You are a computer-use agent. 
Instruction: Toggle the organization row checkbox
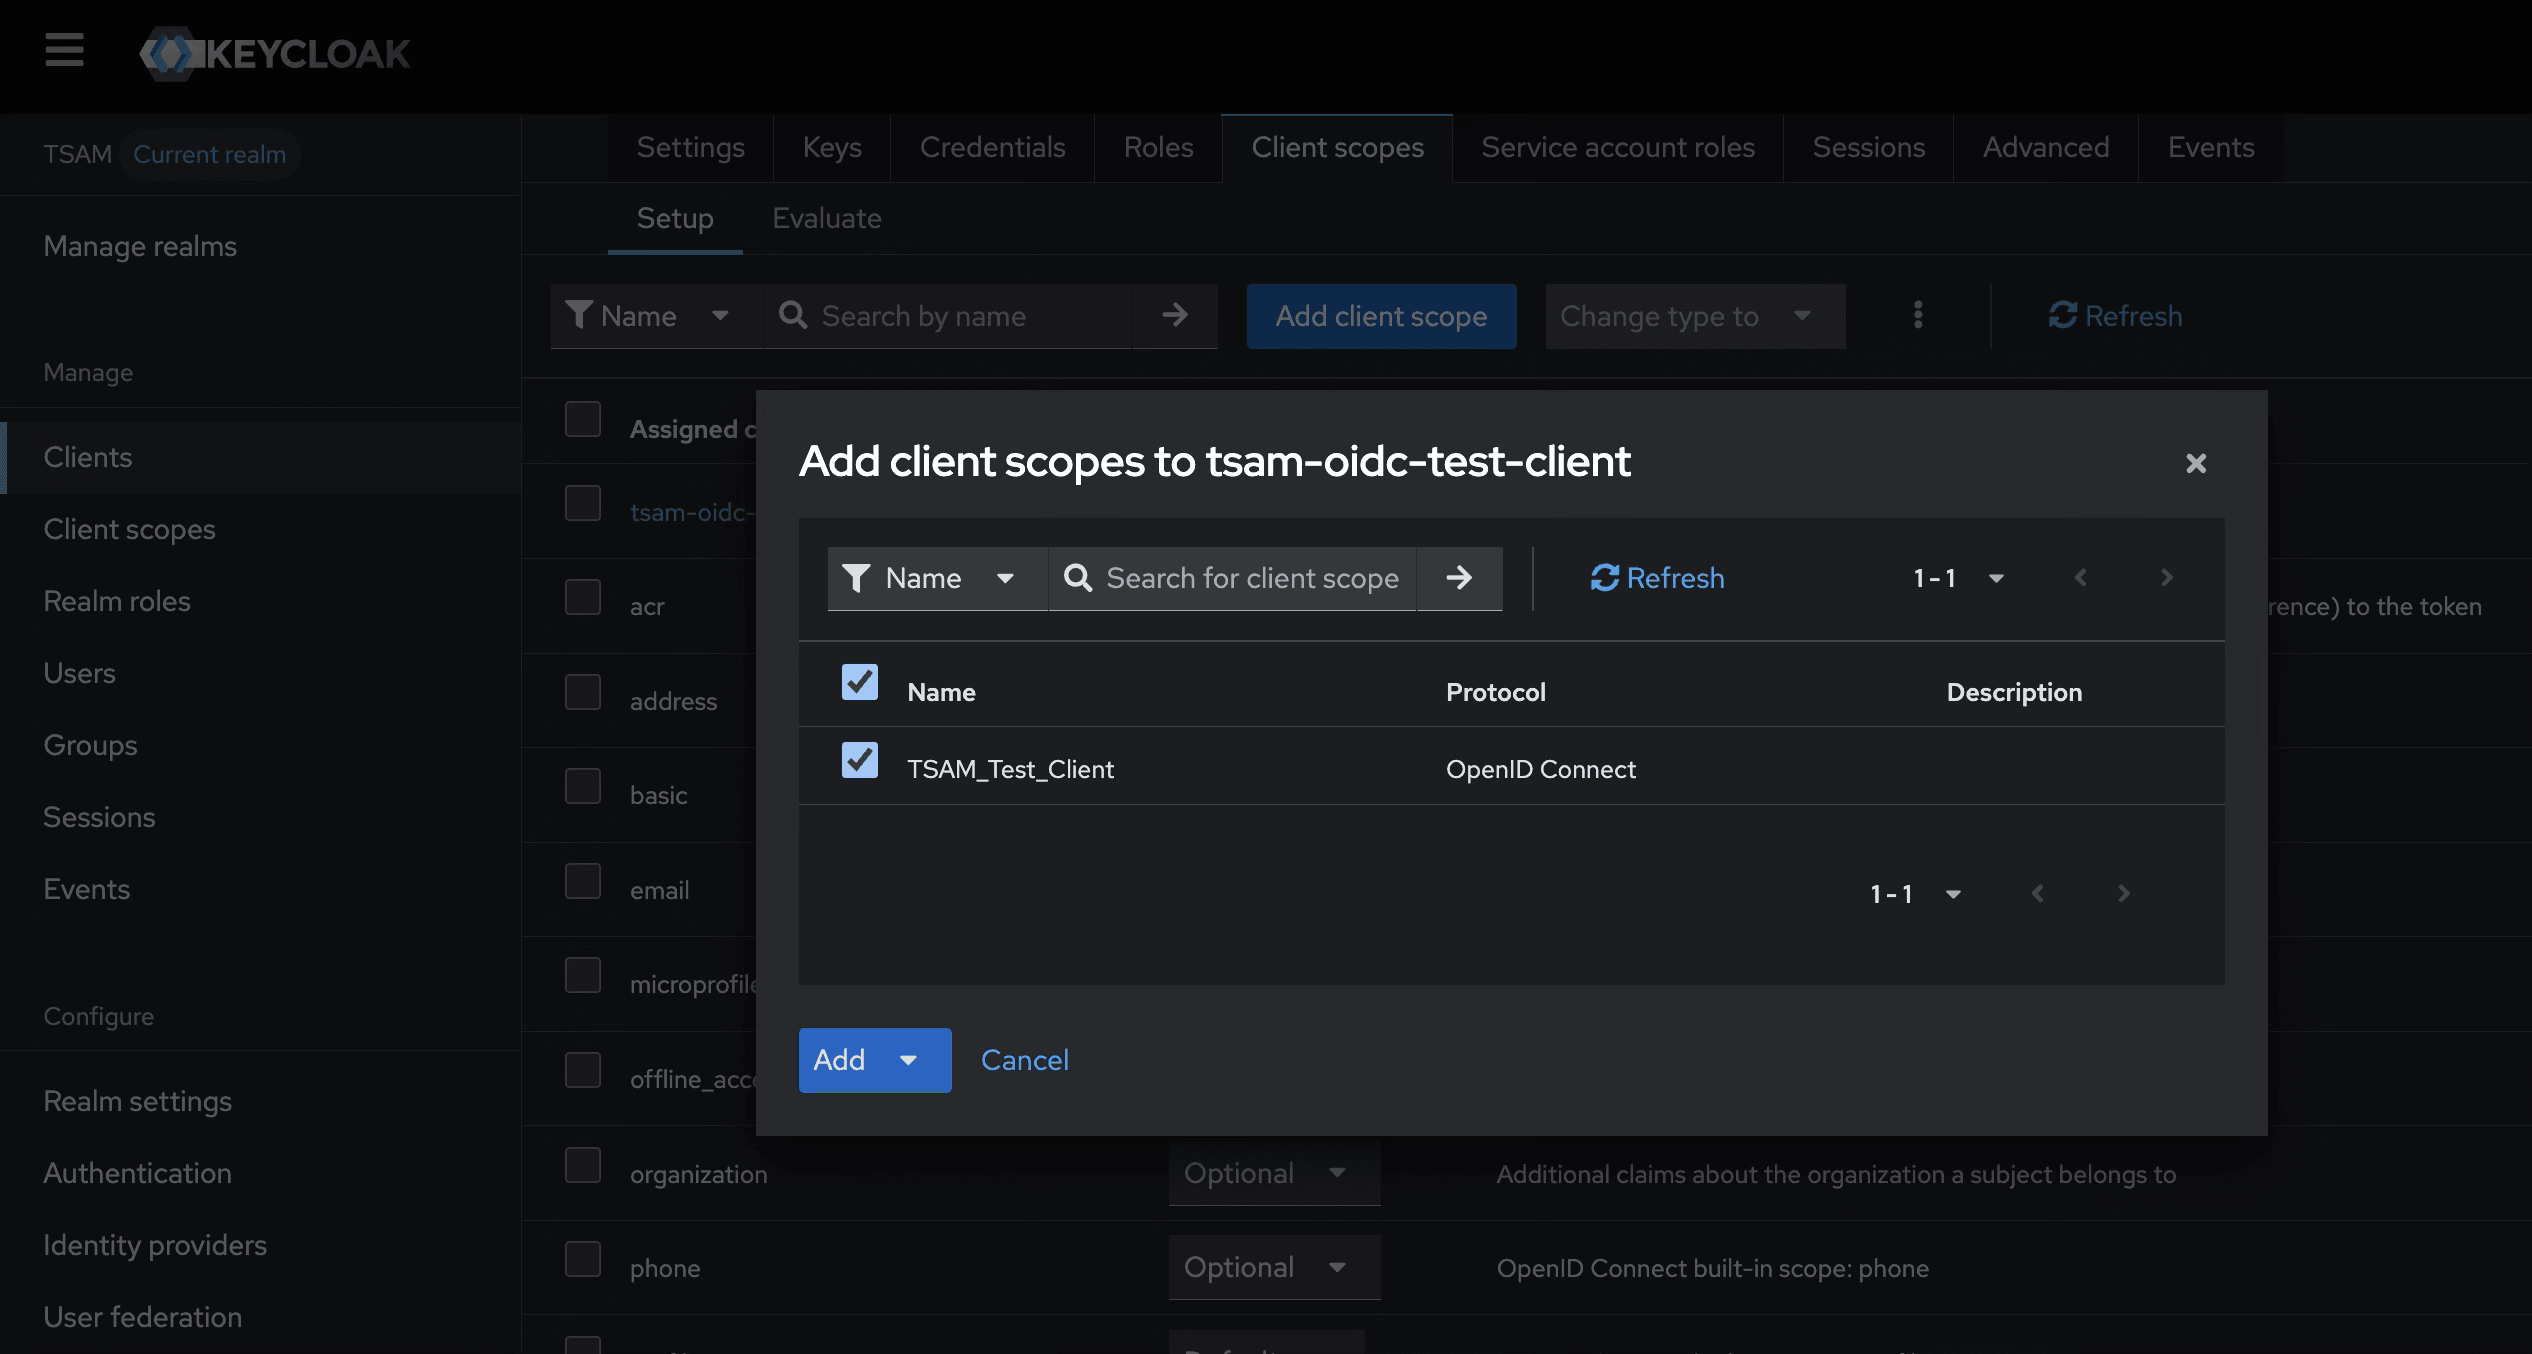click(583, 1166)
